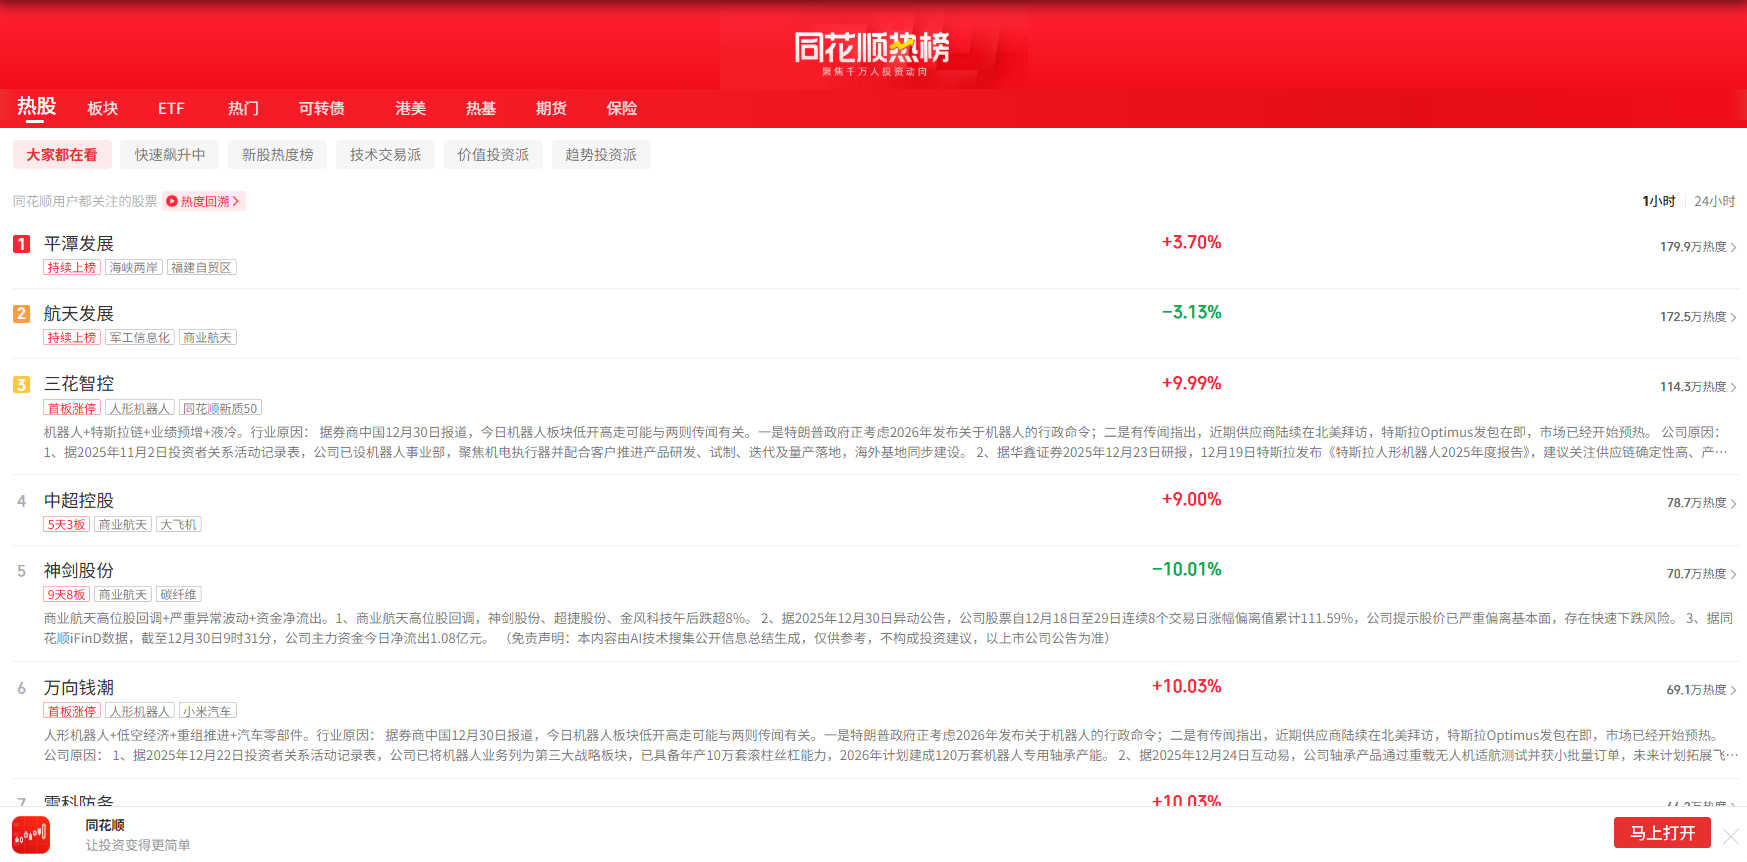Open stock 航天发展

79,314
